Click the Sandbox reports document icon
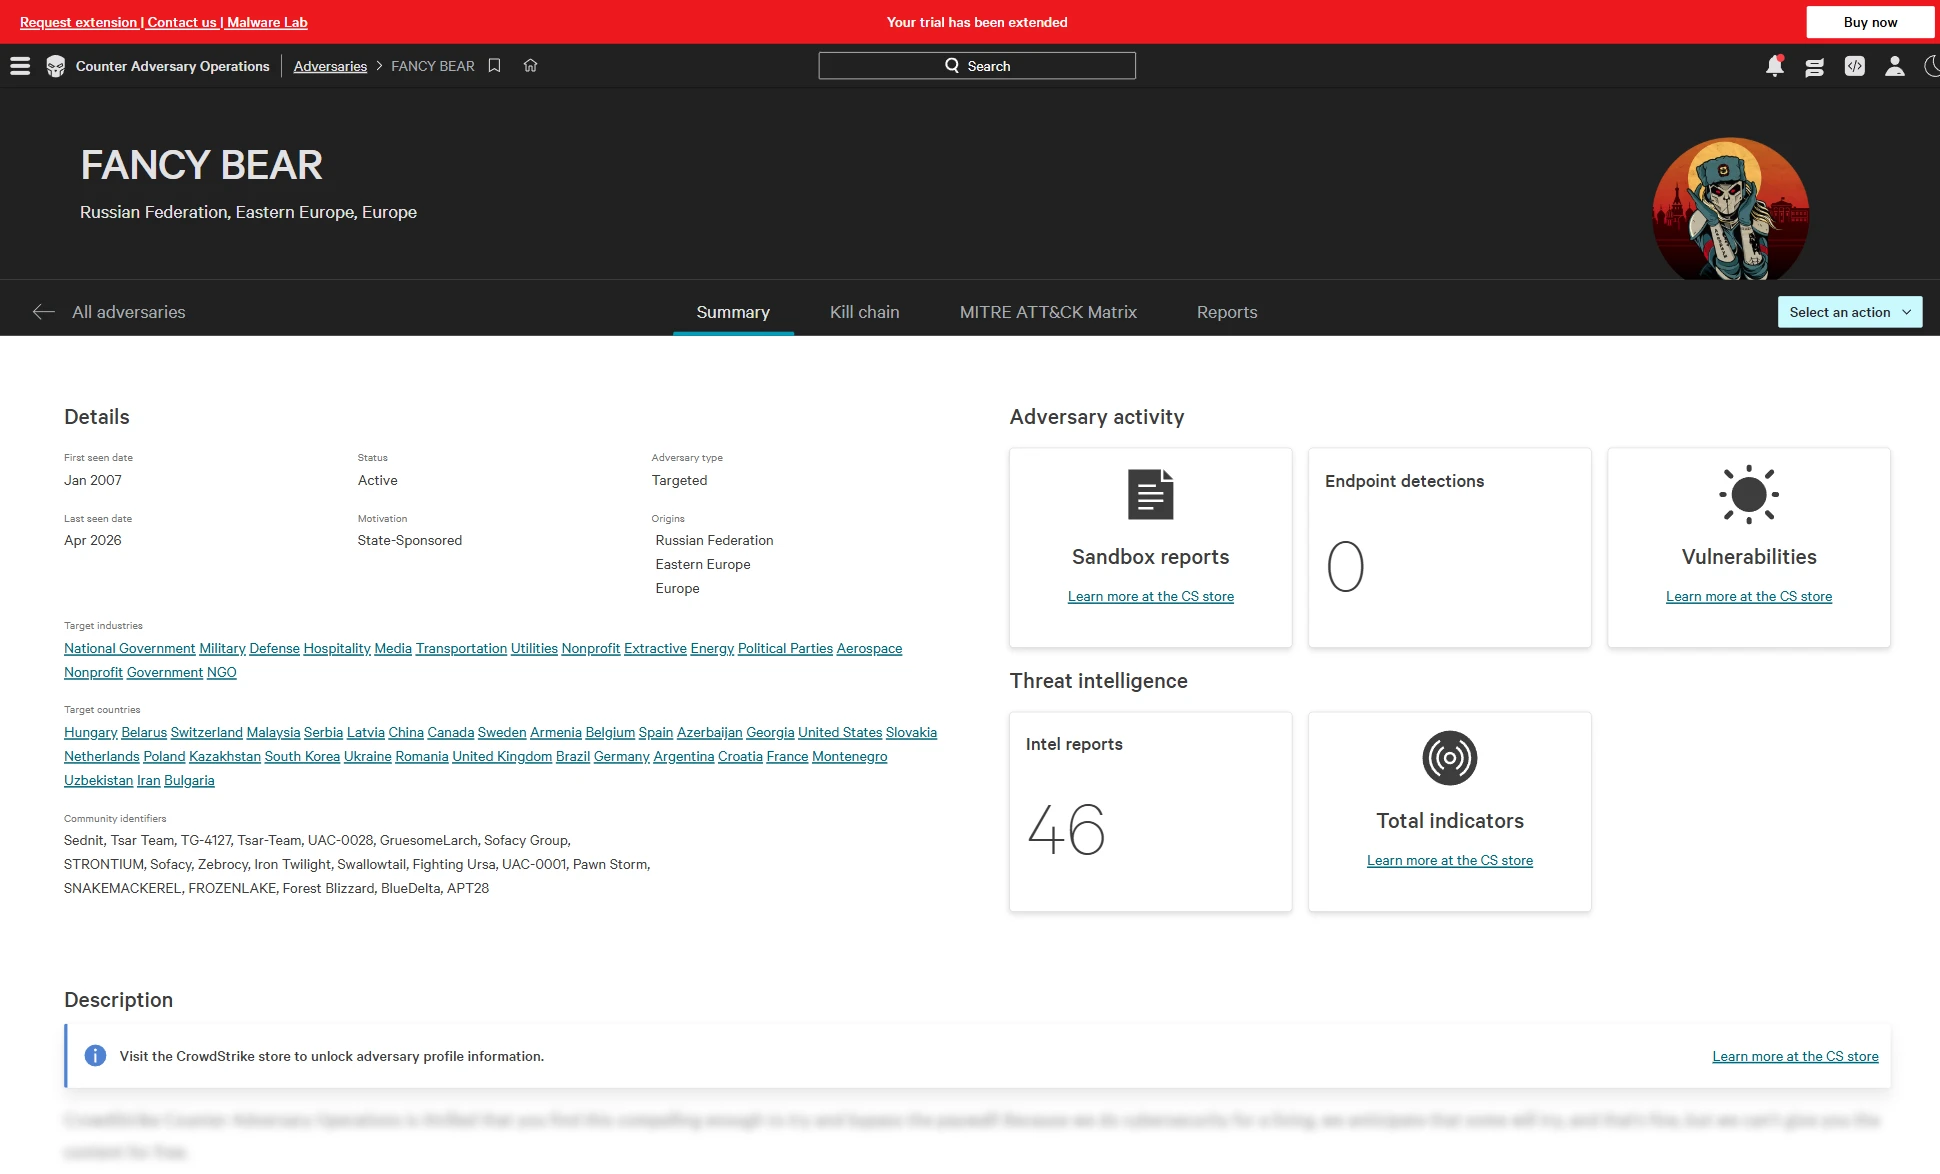The height and width of the screenshot is (1174, 1940). click(x=1150, y=494)
